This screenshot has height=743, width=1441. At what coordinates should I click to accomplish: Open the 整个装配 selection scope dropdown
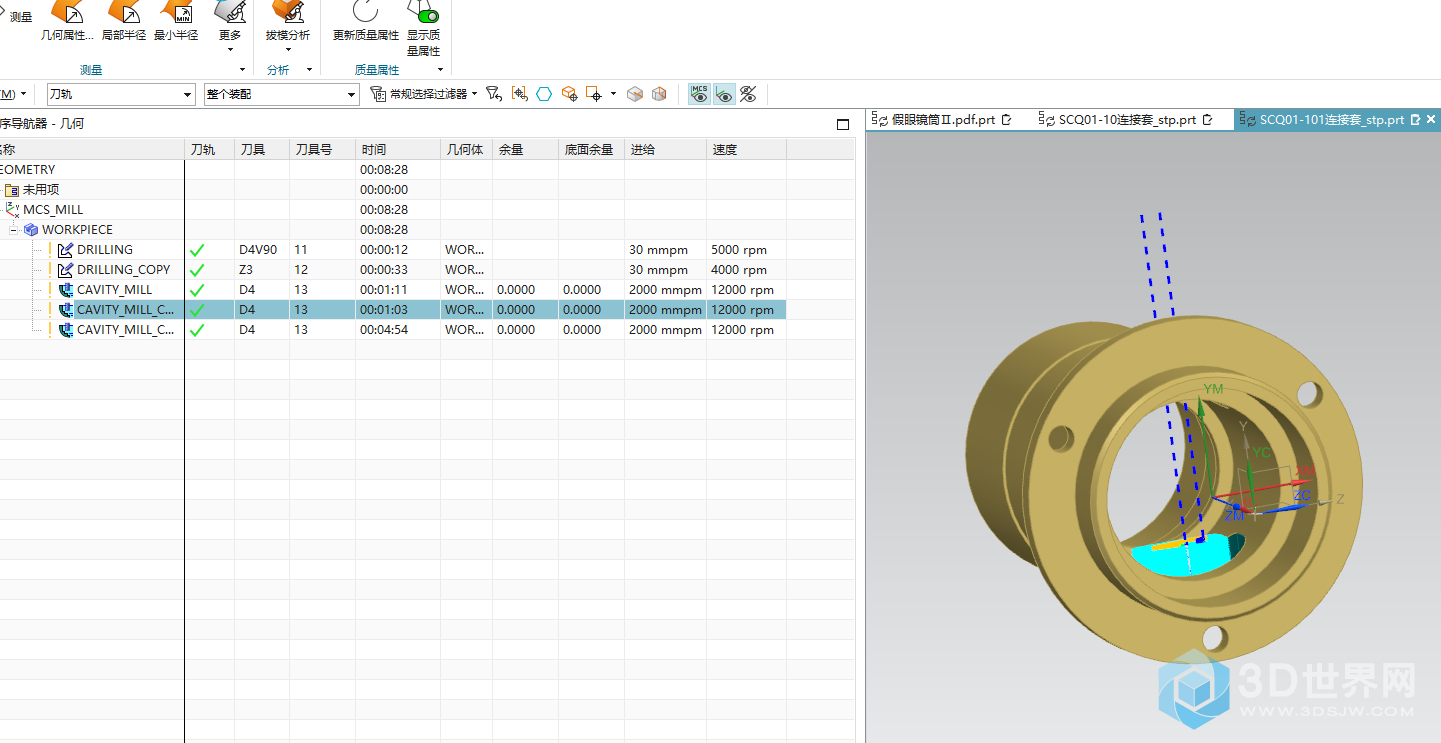281,94
